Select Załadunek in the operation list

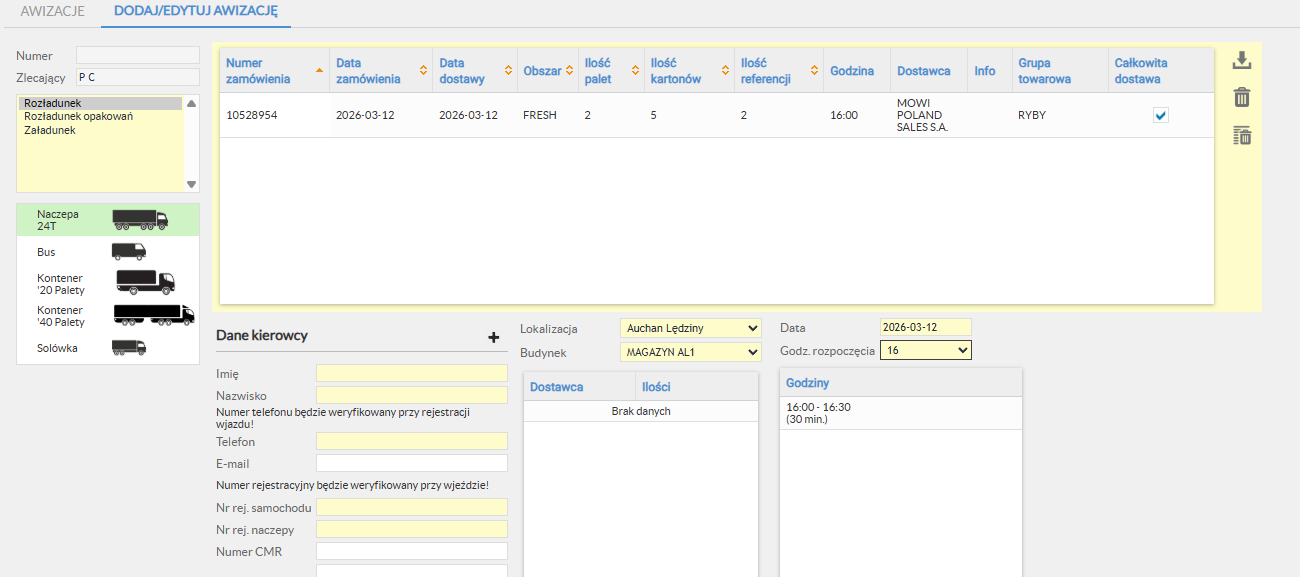(x=50, y=130)
